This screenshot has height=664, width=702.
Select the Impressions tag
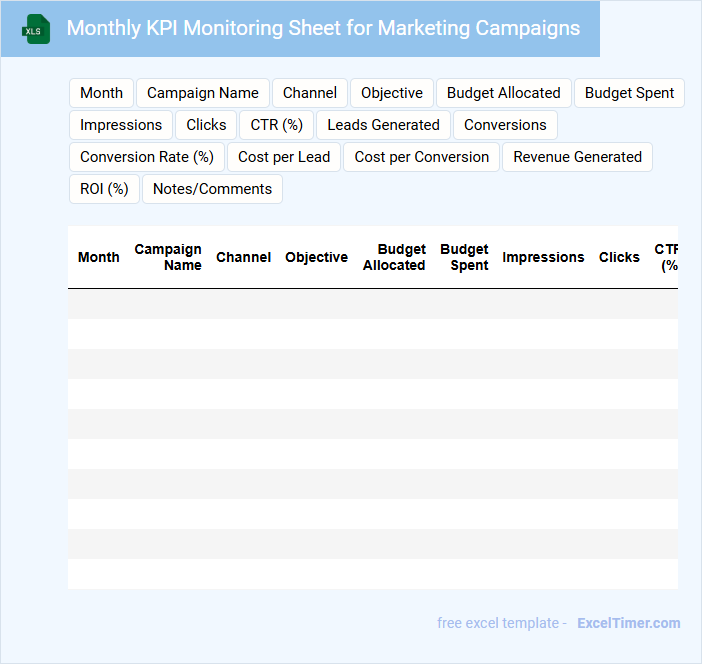tap(121, 125)
